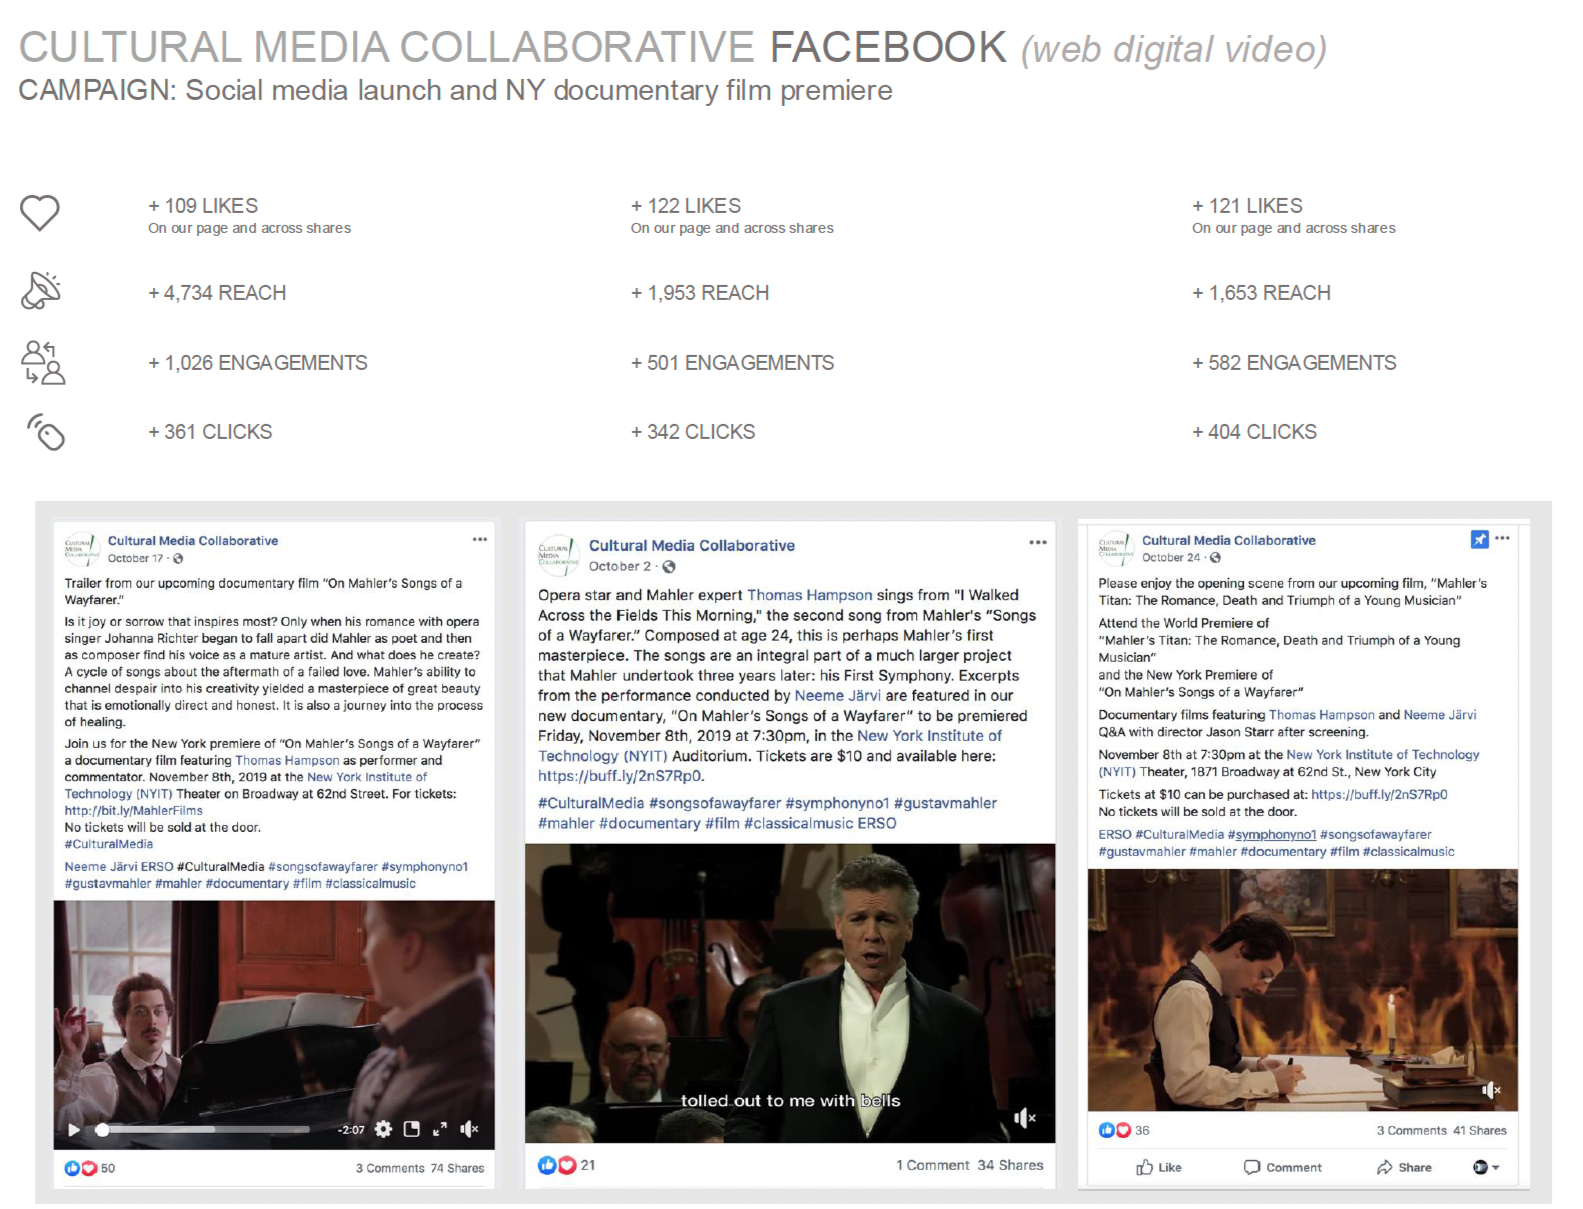Viewport: 1583px width, 1209px height.
Task: Click #CulturalMedia hashtag in October 17 post
Action: click(x=109, y=844)
